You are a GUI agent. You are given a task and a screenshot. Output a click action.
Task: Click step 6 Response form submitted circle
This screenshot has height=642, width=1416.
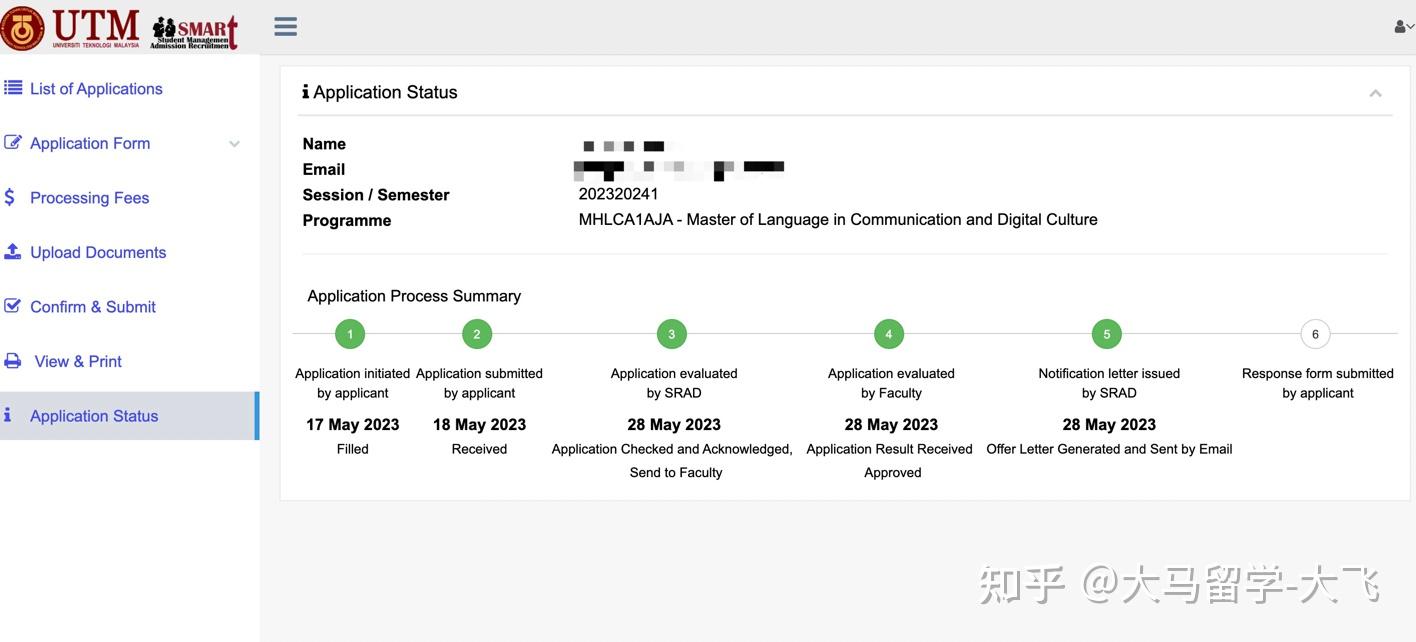tap(1315, 333)
